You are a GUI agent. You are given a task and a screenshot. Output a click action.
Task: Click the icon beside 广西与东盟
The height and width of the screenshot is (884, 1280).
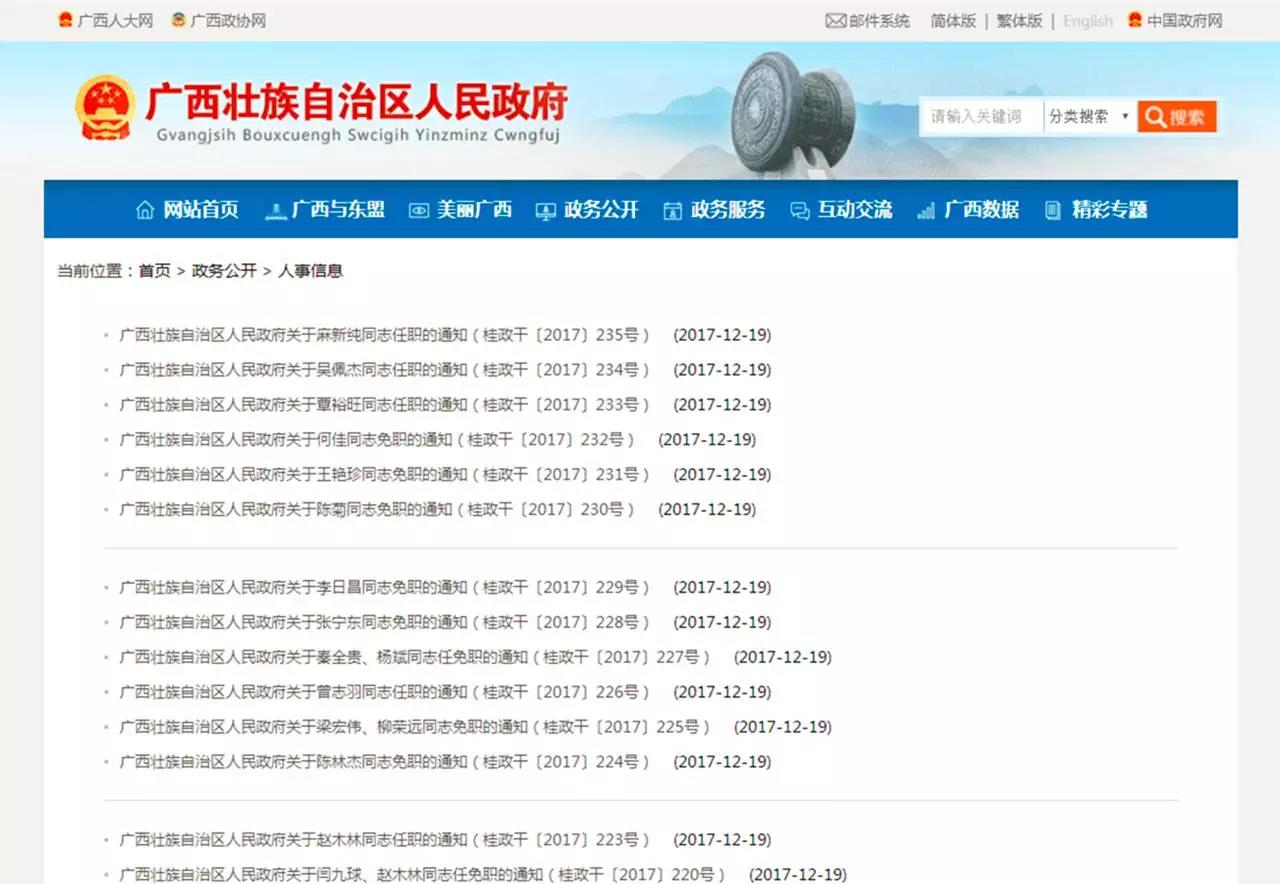(275, 210)
